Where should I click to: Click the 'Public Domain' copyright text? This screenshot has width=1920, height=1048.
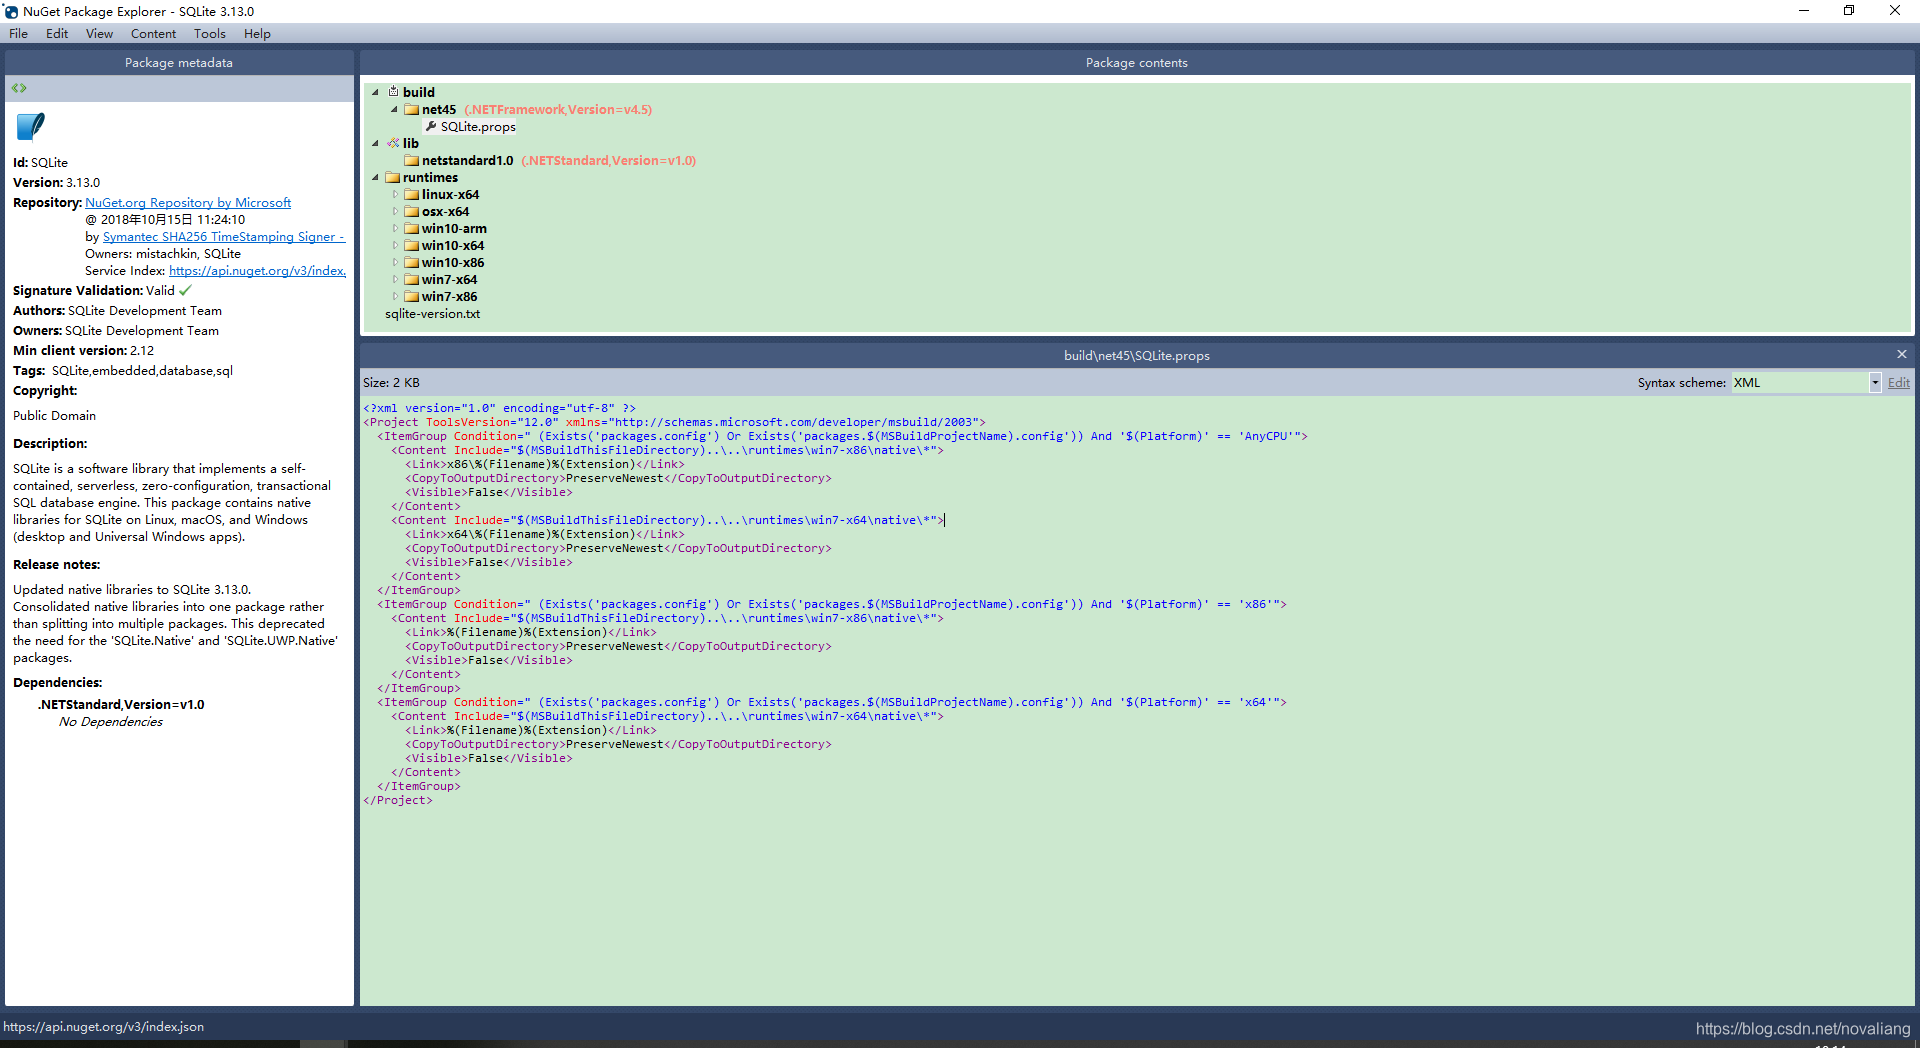[x=54, y=415]
